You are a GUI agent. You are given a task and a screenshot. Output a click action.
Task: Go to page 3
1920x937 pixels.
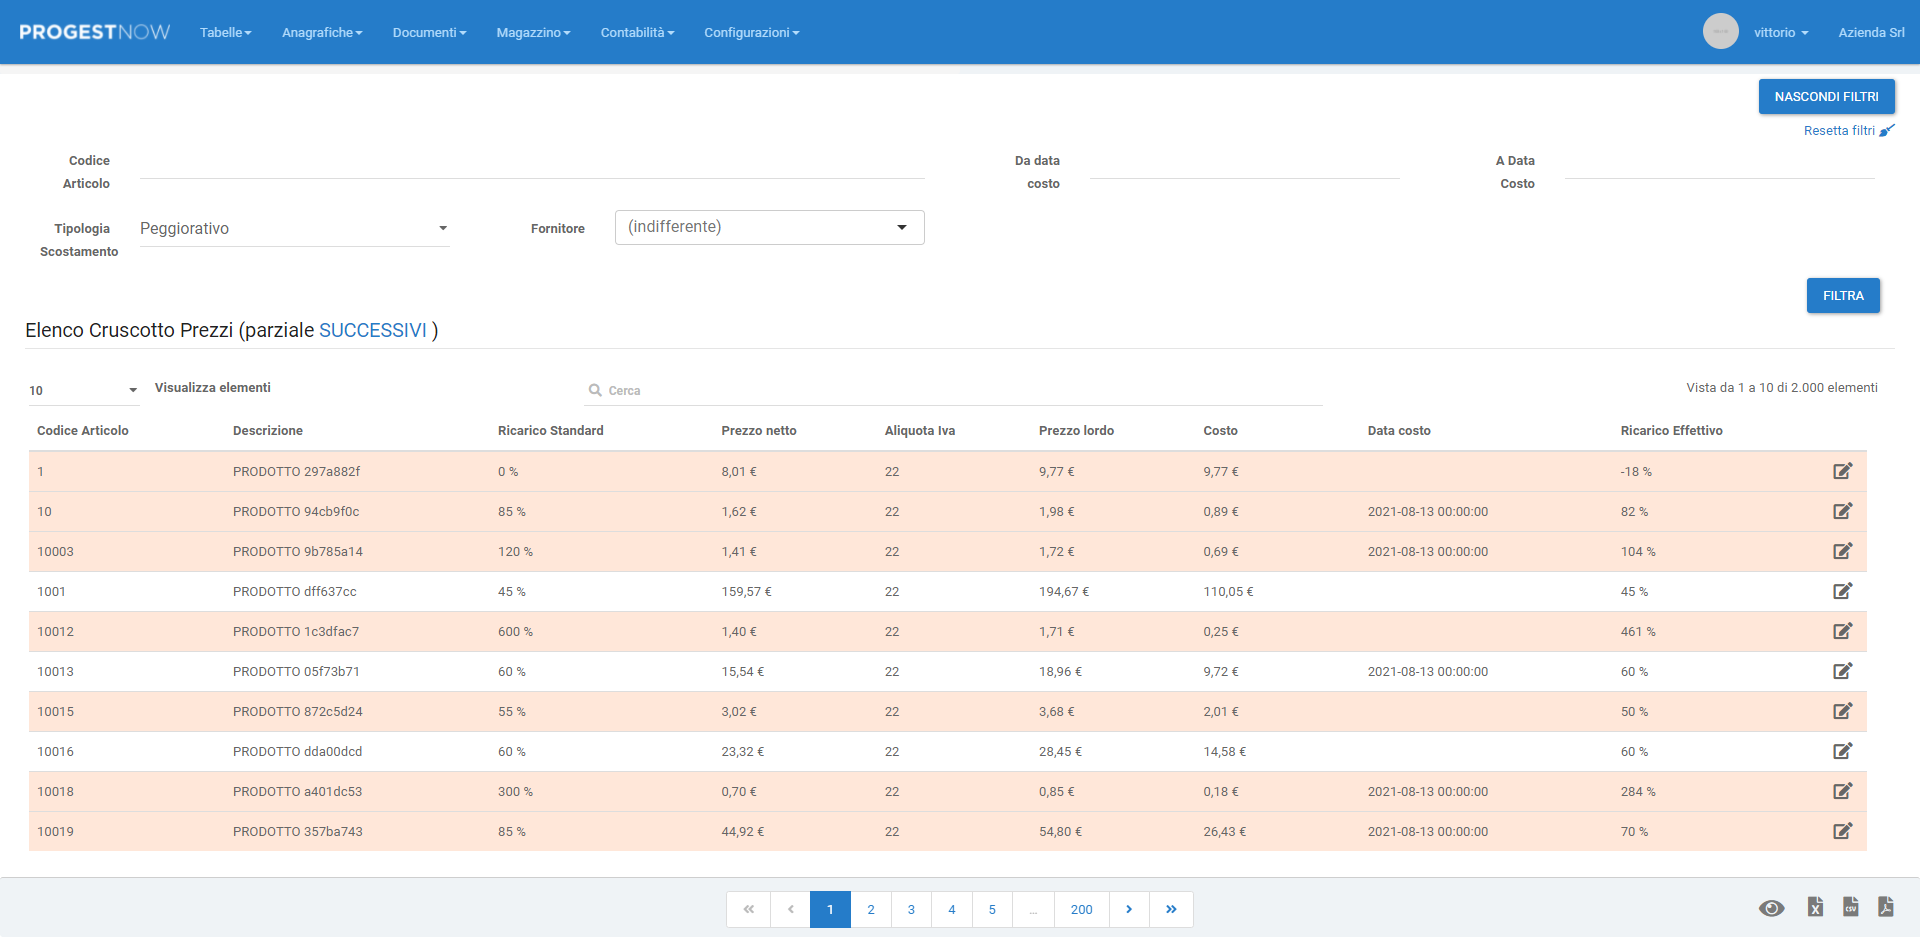[911, 909]
